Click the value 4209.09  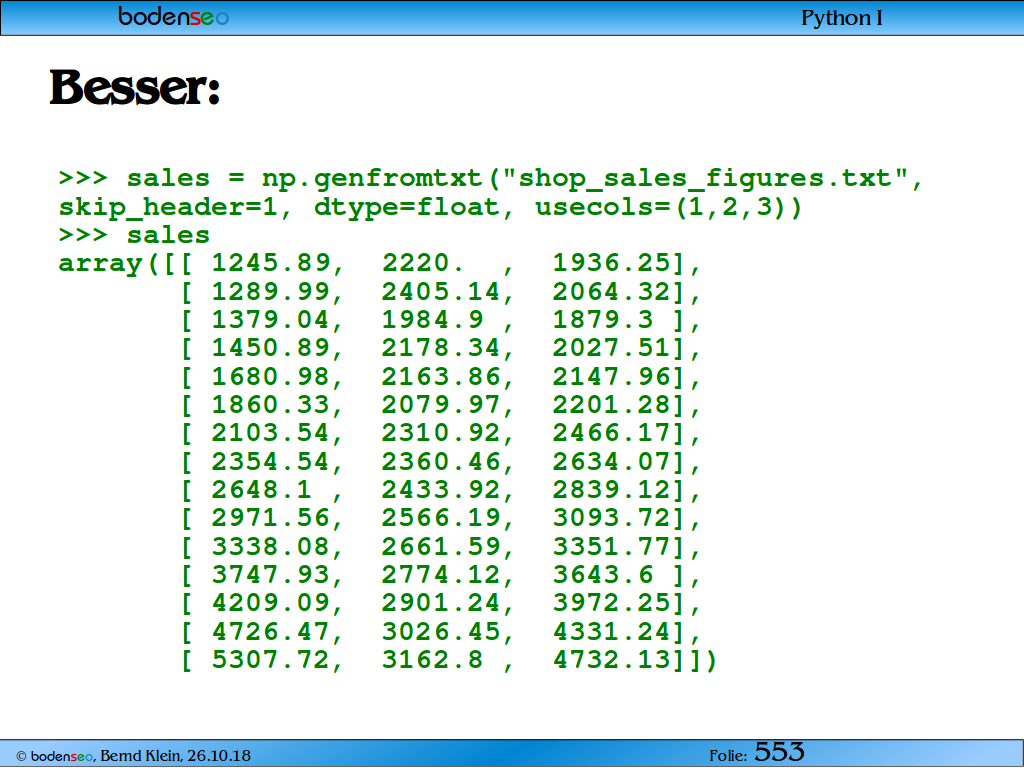click(271, 602)
